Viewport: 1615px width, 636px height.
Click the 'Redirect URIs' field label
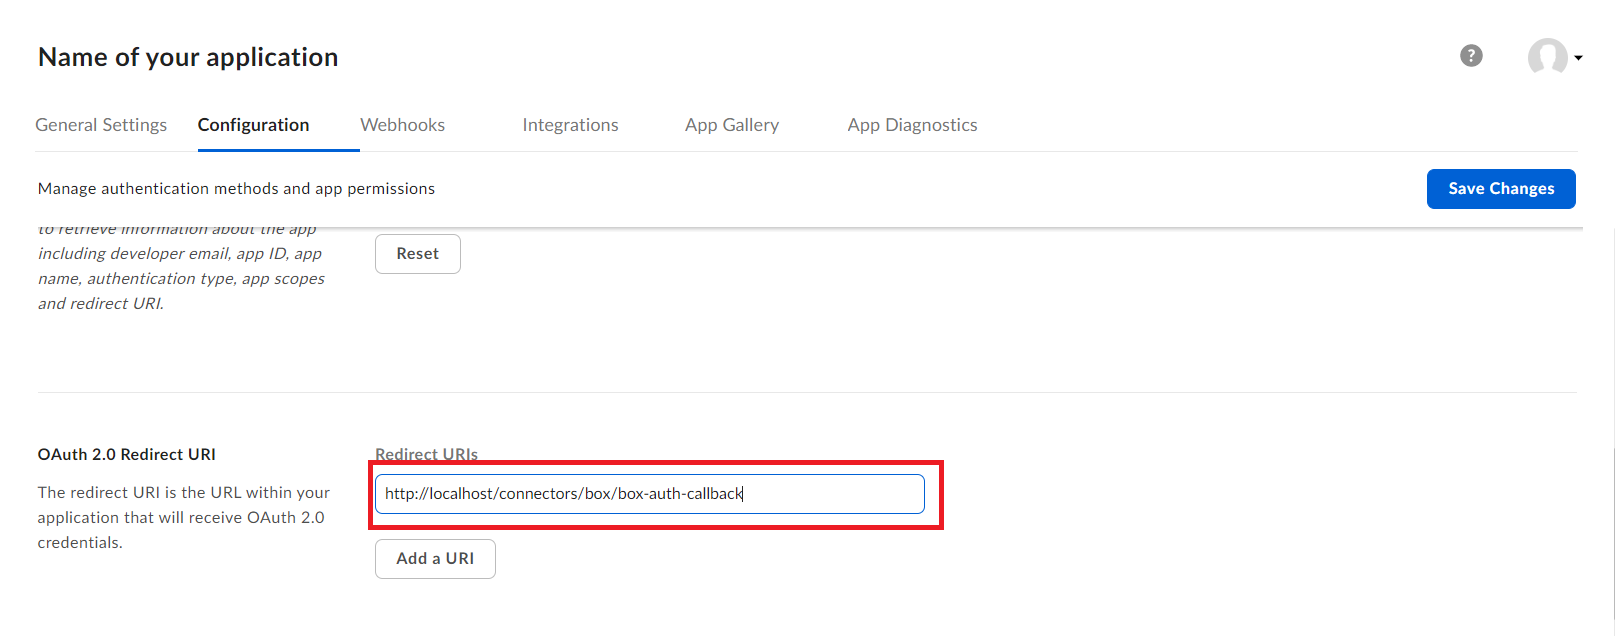[426, 454]
